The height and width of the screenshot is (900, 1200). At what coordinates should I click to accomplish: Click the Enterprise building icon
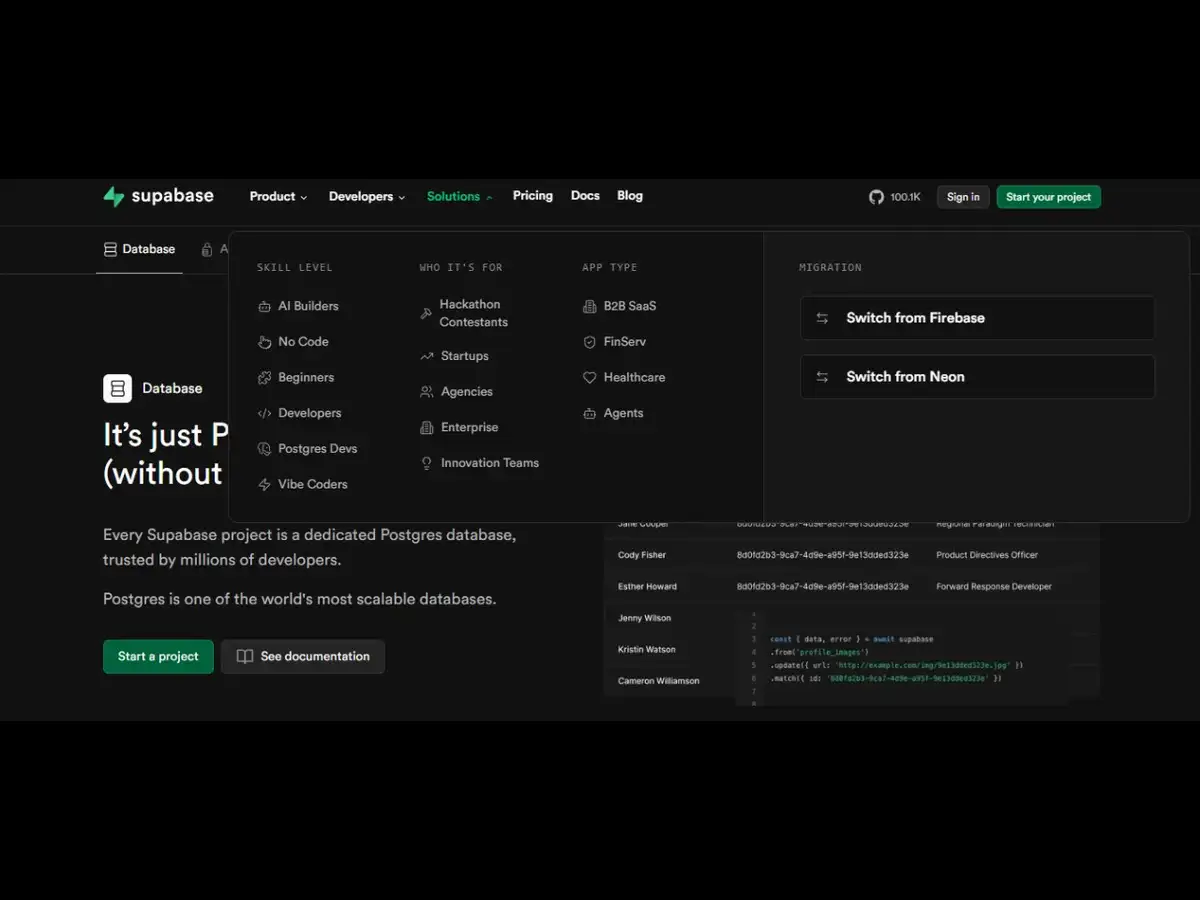click(x=425, y=427)
